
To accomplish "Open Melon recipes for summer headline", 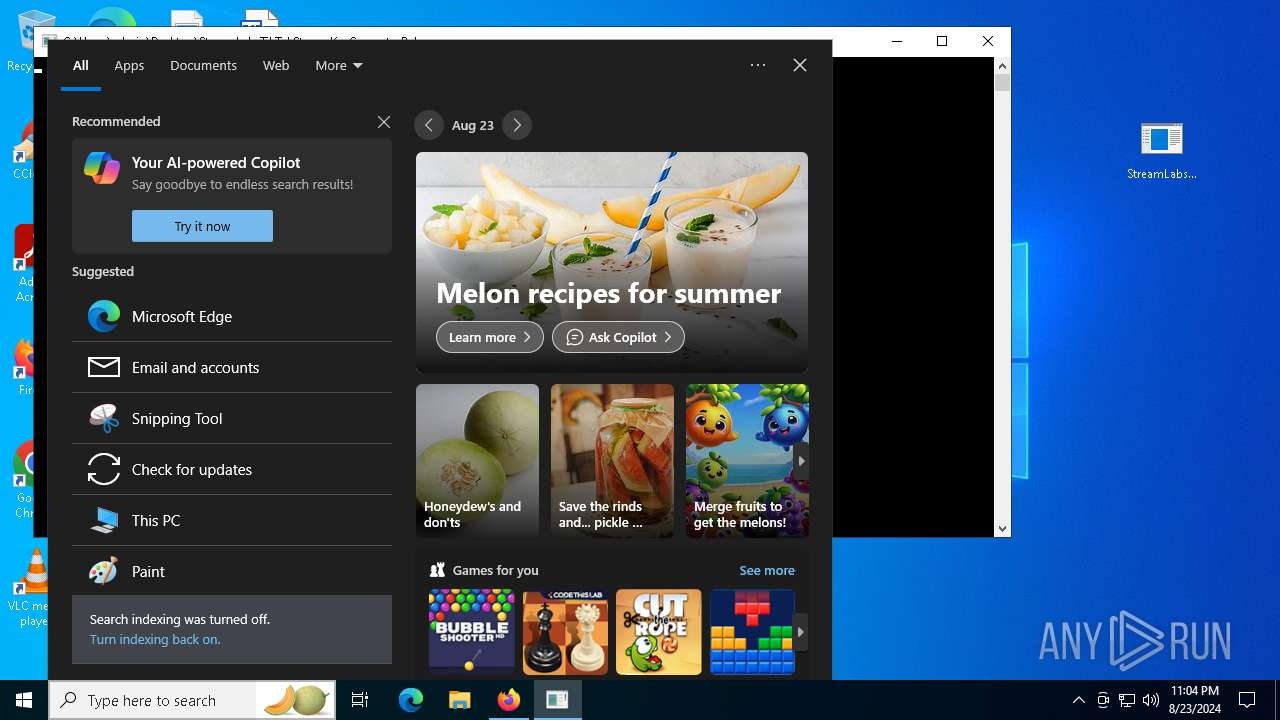I will 608,293.
